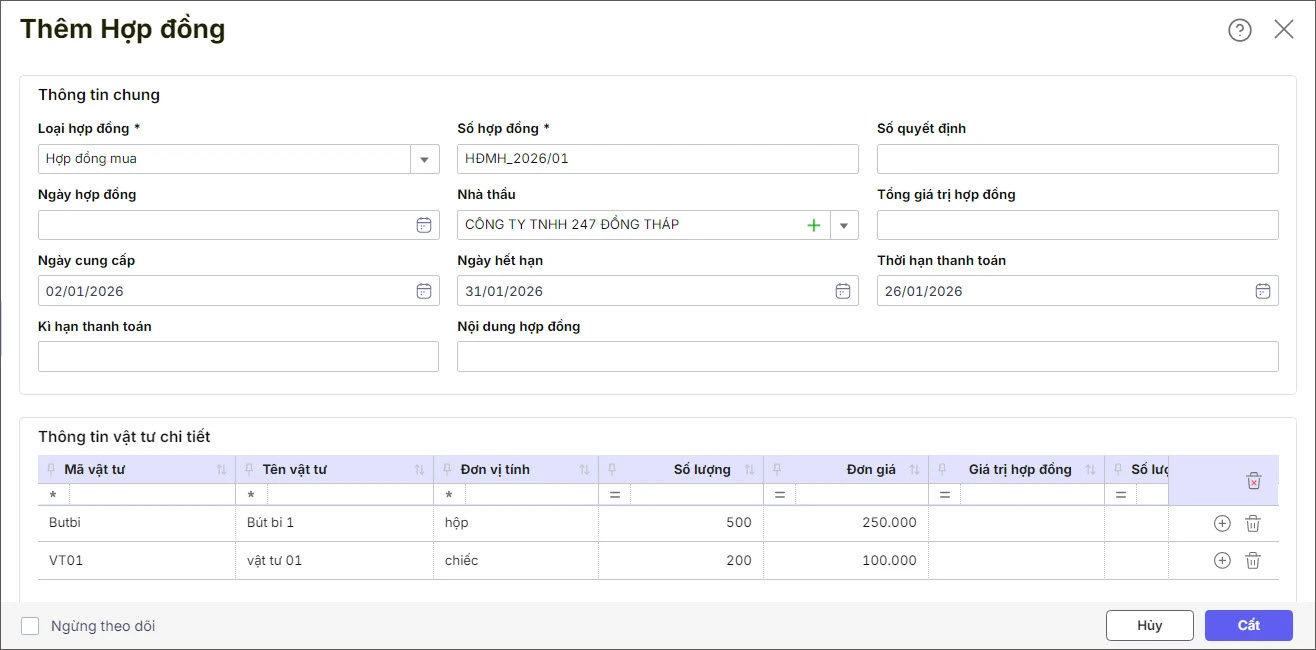The width and height of the screenshot is (1316, 650).
Task: Open calendar picker for Ngày cung cấp
Action: tap(424, 291)
